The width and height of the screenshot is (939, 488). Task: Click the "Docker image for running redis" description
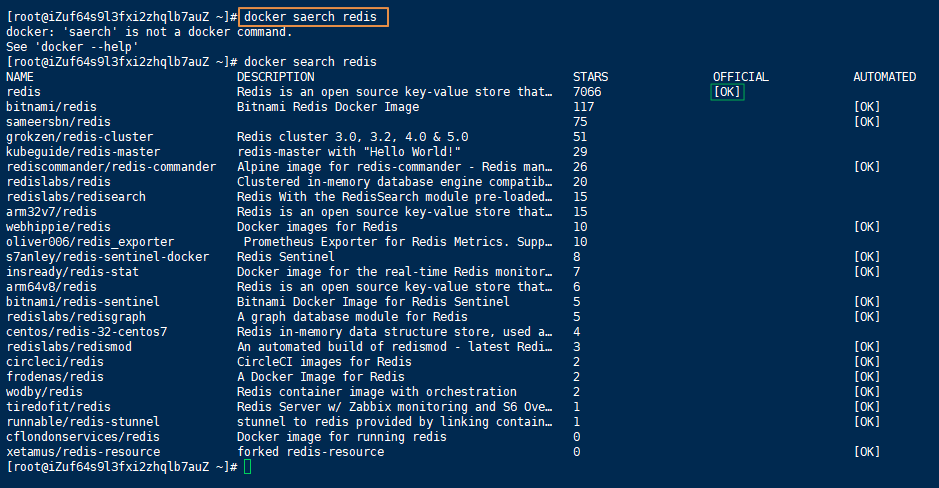point(342,437)
